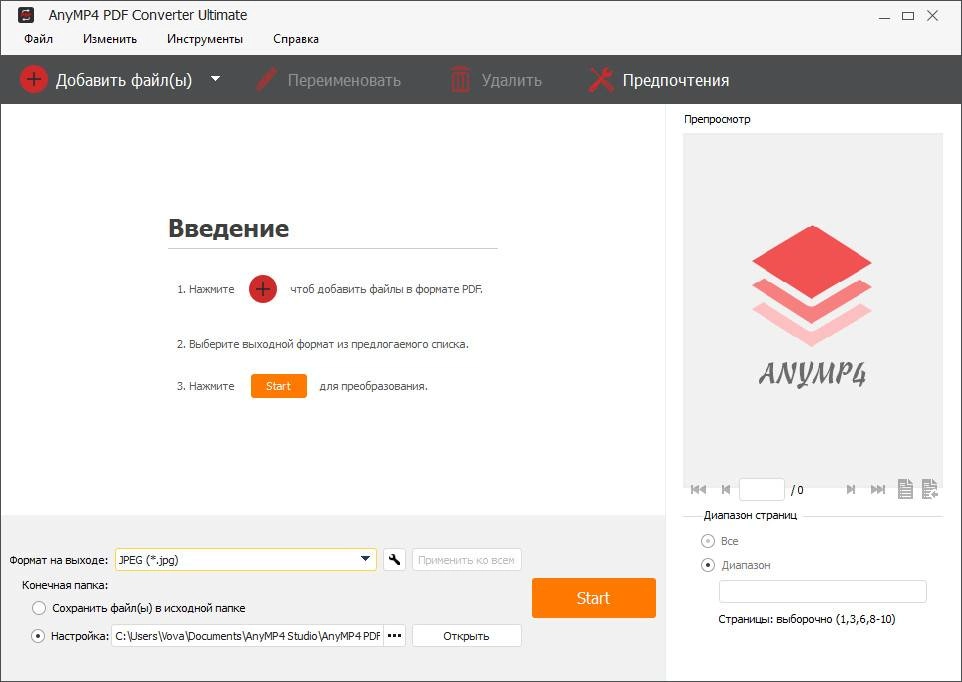Open the Файл menu
962x682 pixels.
pos(39,39)
